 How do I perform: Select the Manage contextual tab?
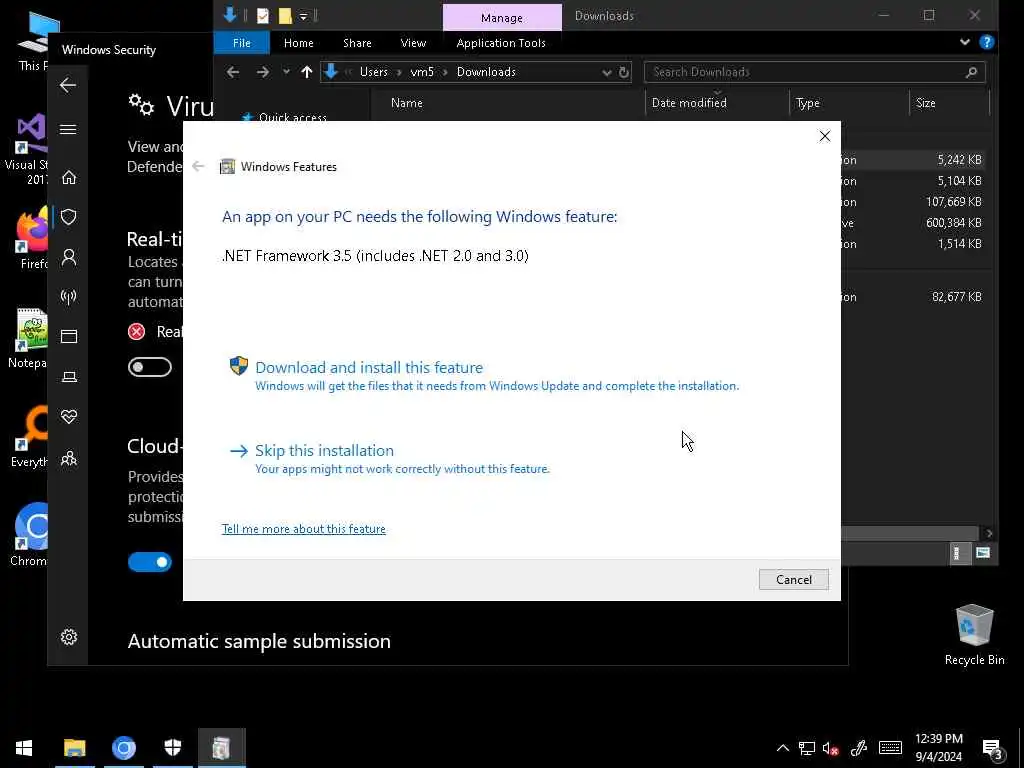[x=502, y=18]
